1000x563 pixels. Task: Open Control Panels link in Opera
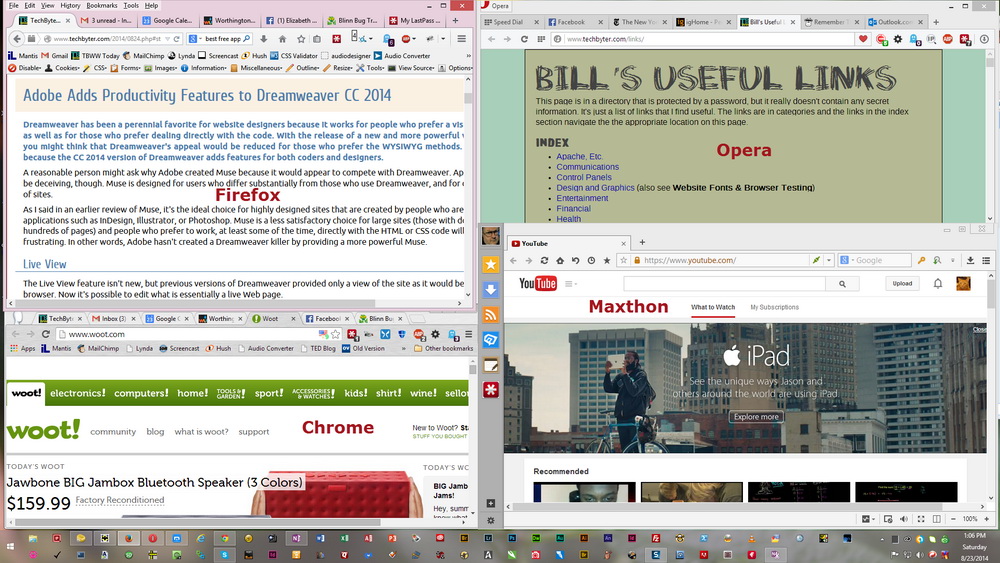point(584,177)
